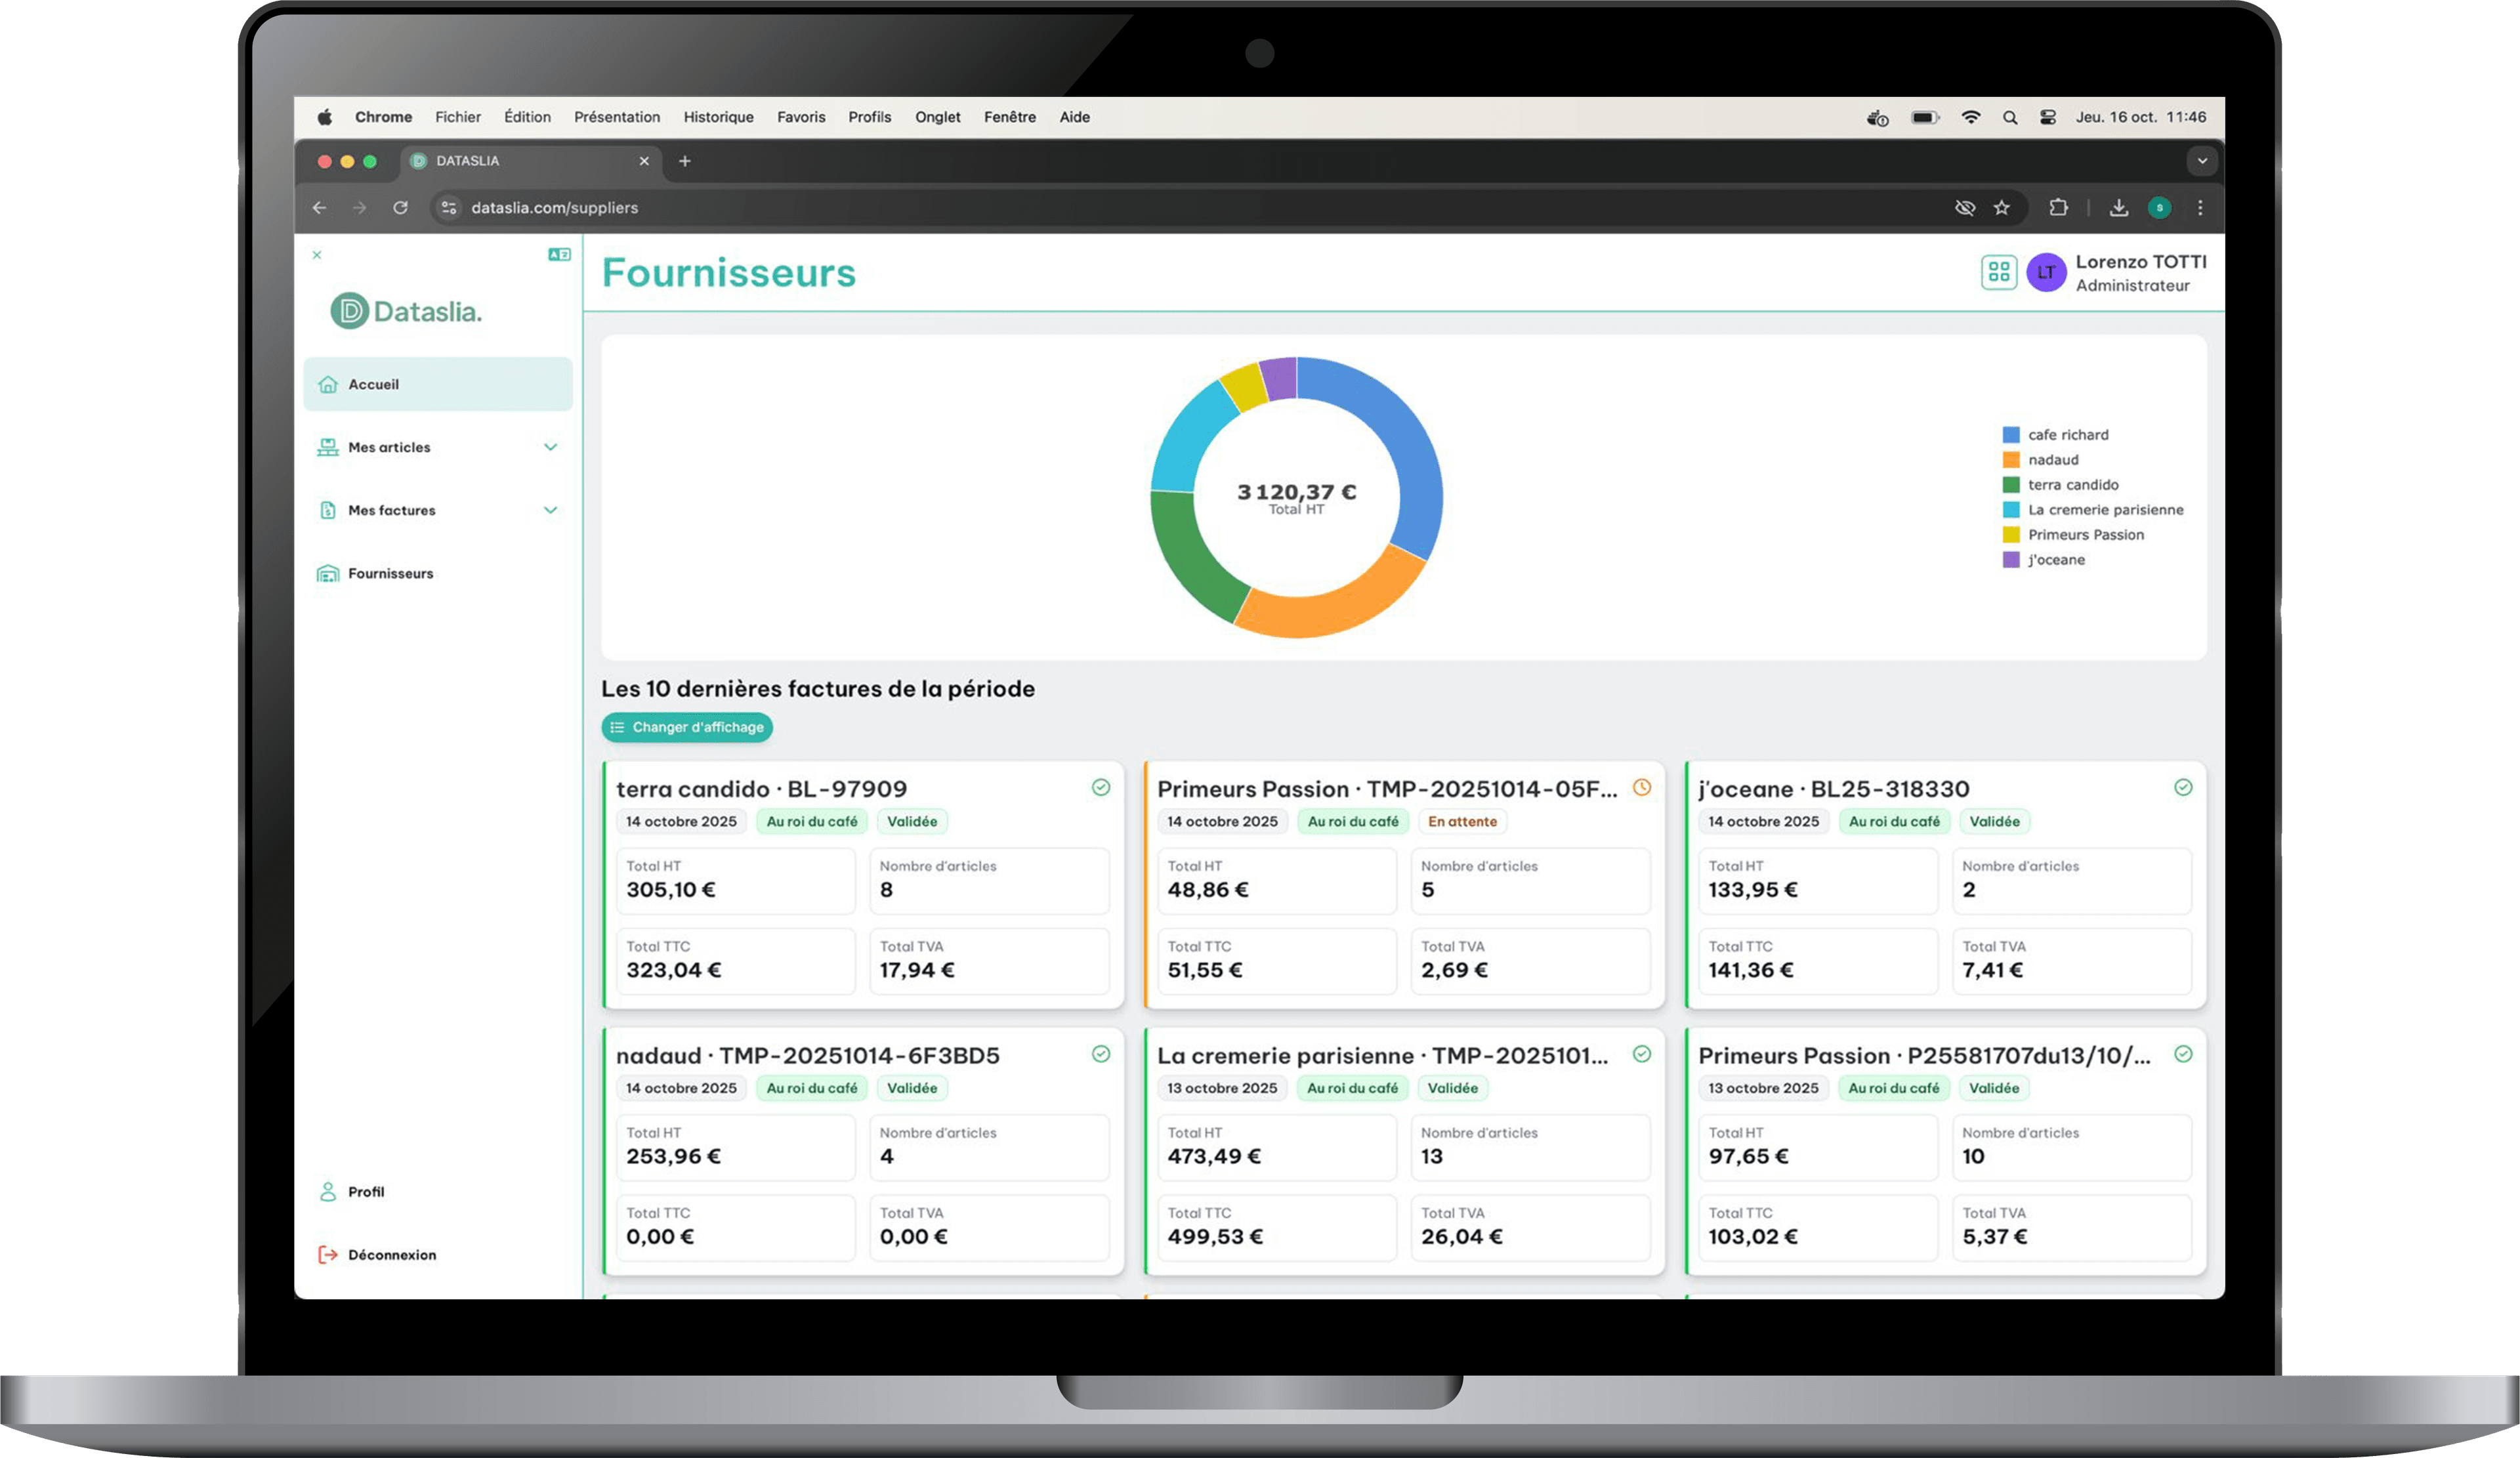Bookmark page with the star icon
The image size is (2520, 1458).
click(x=2001, y=208)
